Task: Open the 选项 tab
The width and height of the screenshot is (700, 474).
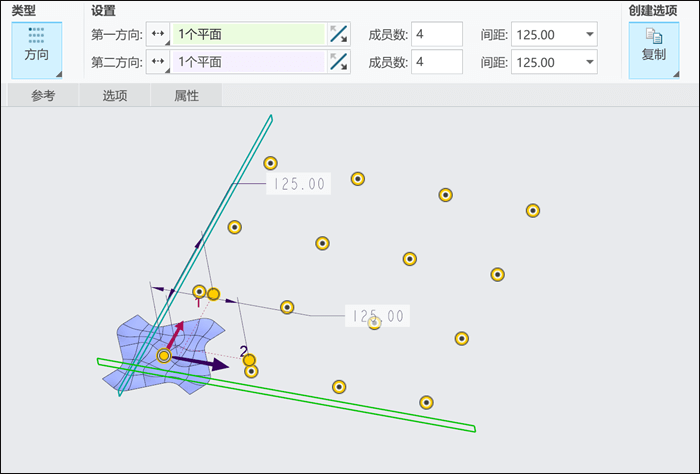Action: (x=115, y=95)
